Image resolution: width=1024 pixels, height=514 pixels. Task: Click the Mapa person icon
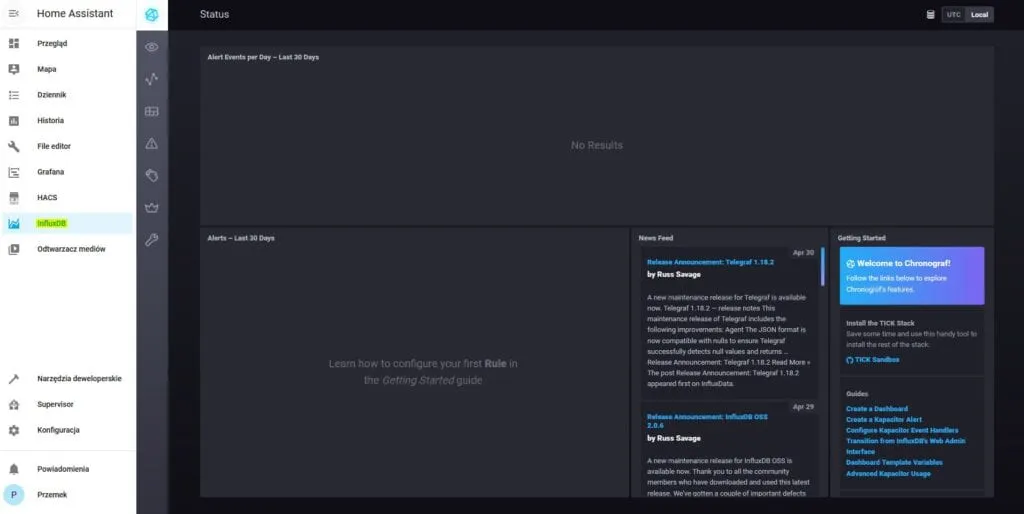14,69
